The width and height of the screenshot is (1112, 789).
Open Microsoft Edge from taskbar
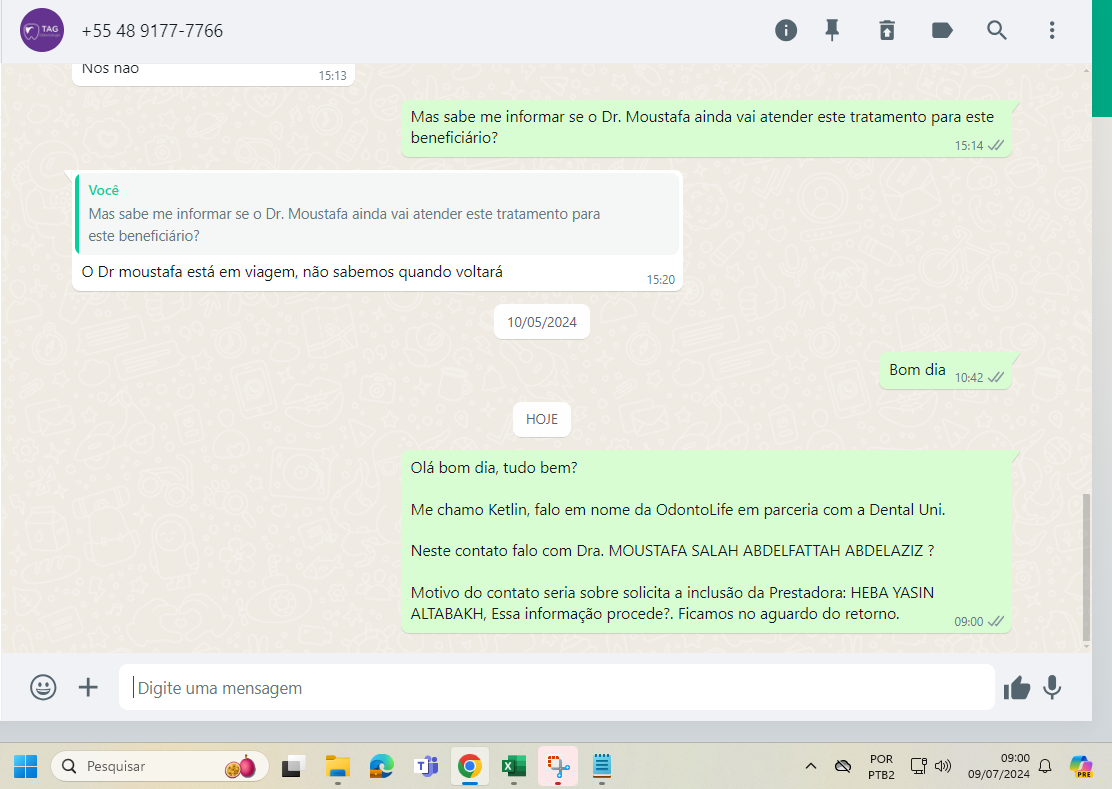pos(382,766)
